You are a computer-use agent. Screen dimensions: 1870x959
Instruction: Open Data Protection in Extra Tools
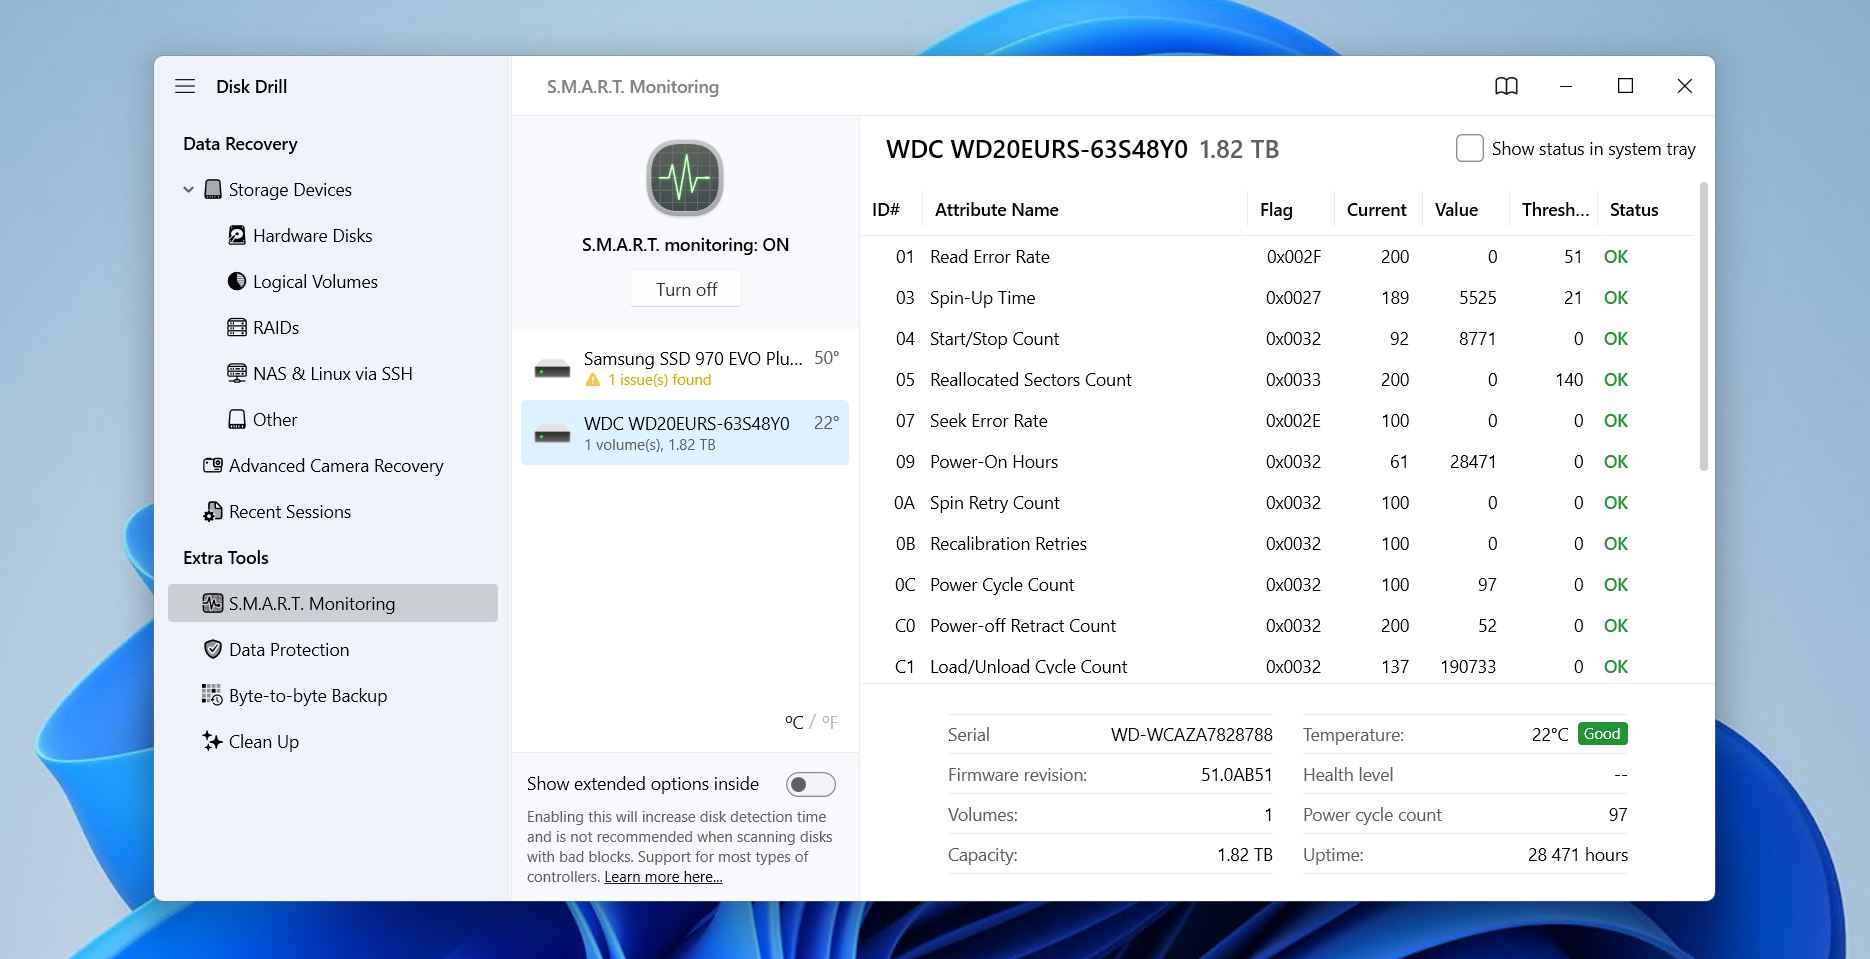[x=289, y=649]
